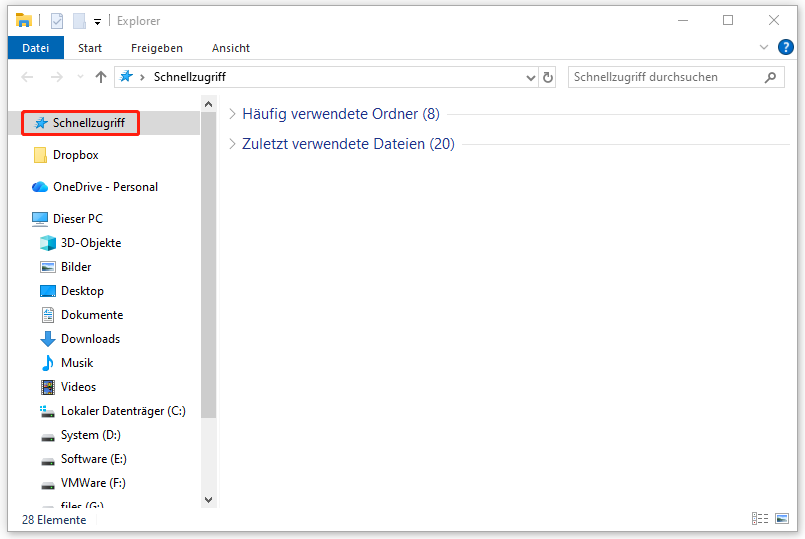Go up one level with the up arrow

pos(101,77)
